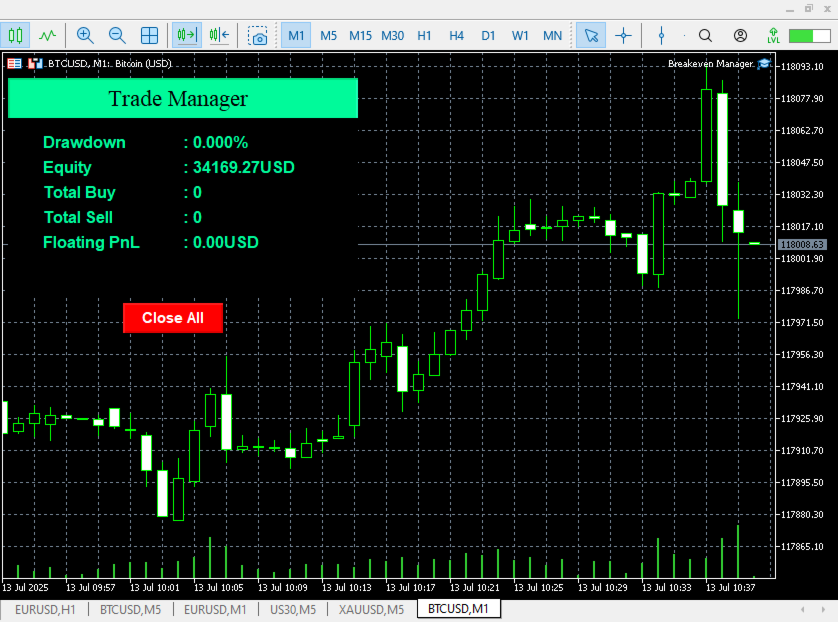Select the candlestick chart type icon
This screenshot has height=622, width=838.
pyautogui.click(x=15, y=36)
